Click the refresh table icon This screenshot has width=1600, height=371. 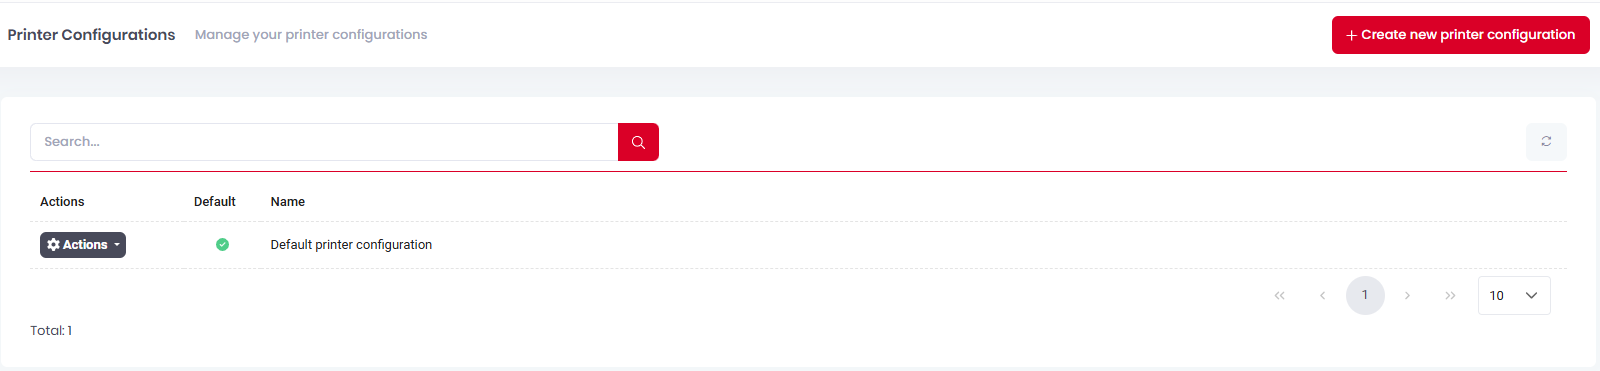(x=1546, y=142)
